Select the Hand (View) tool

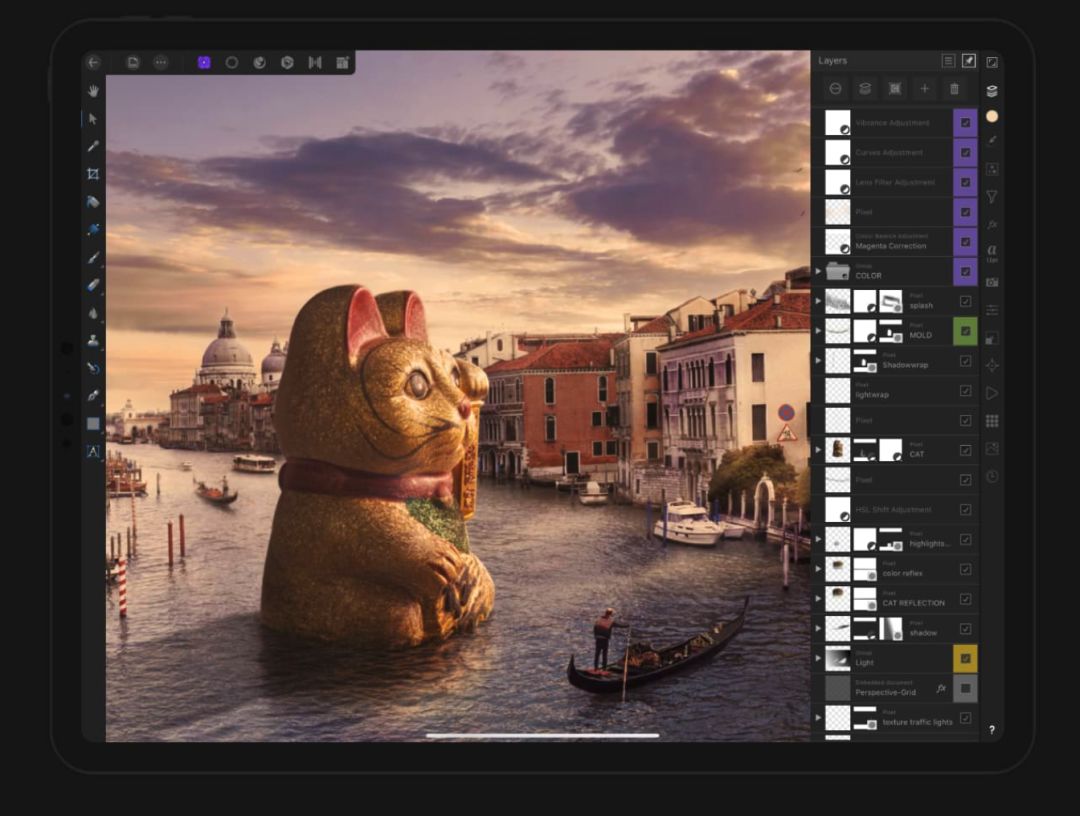[93, 91]
